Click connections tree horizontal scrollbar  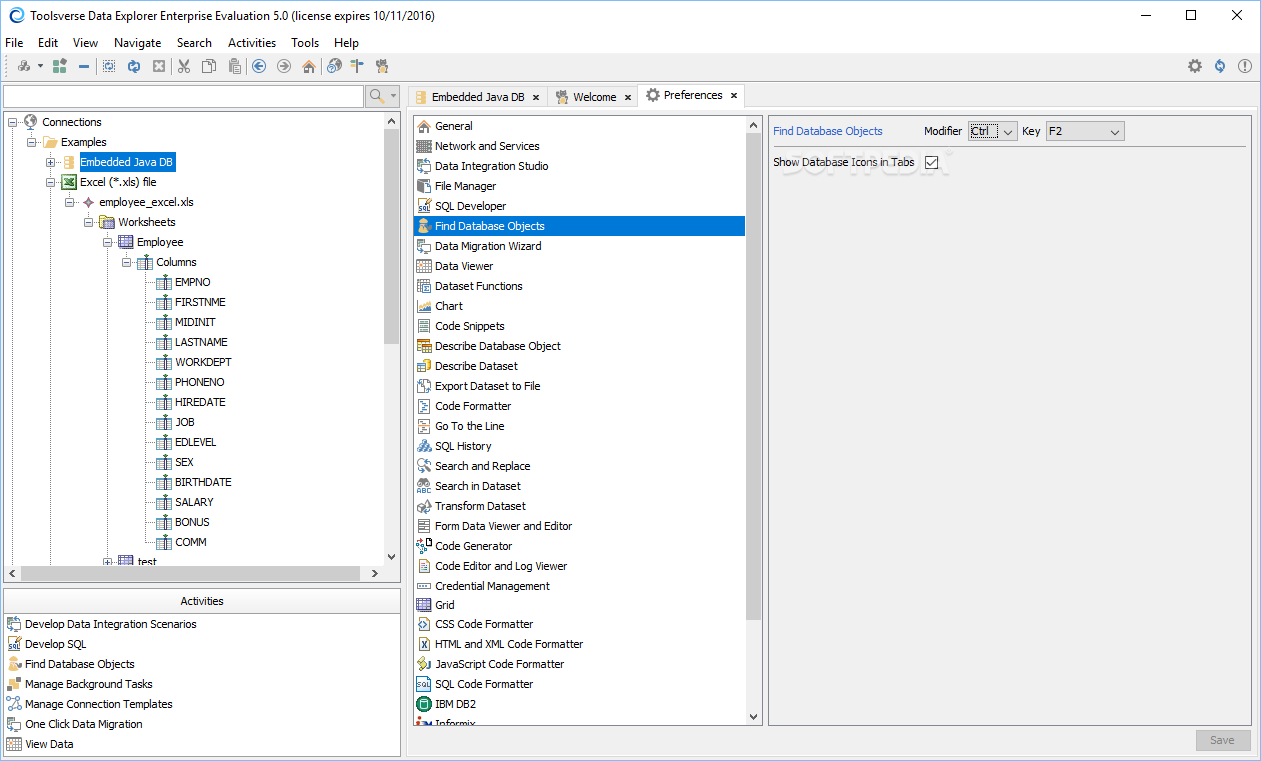pyautogui.click(x=190, y=574)
